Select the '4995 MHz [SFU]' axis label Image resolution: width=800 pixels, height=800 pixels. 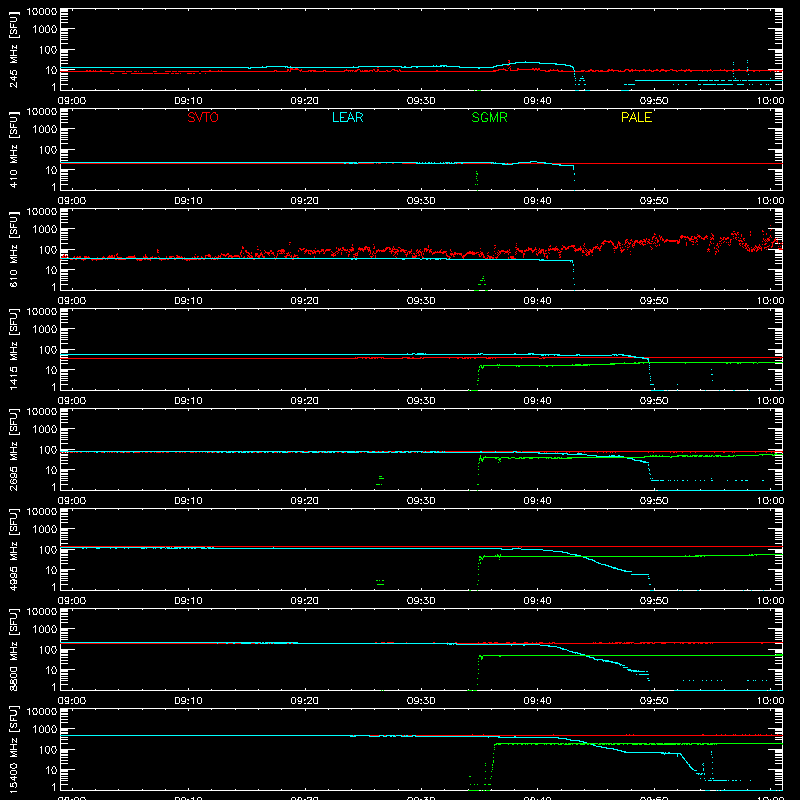coord(13,549)
